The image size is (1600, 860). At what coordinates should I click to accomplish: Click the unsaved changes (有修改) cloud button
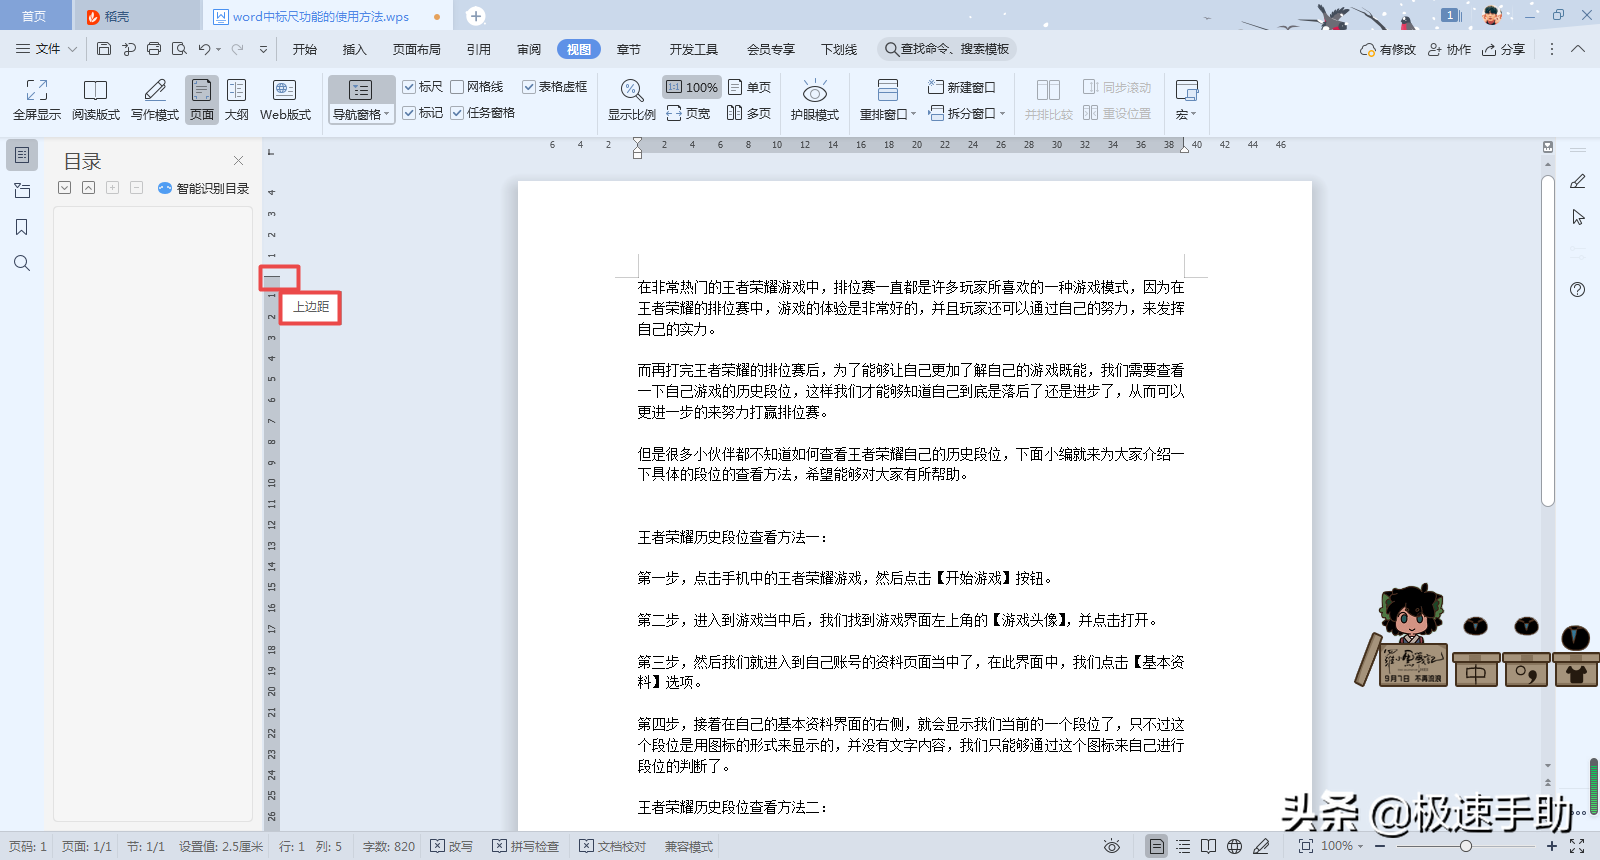pos(1388,49)
